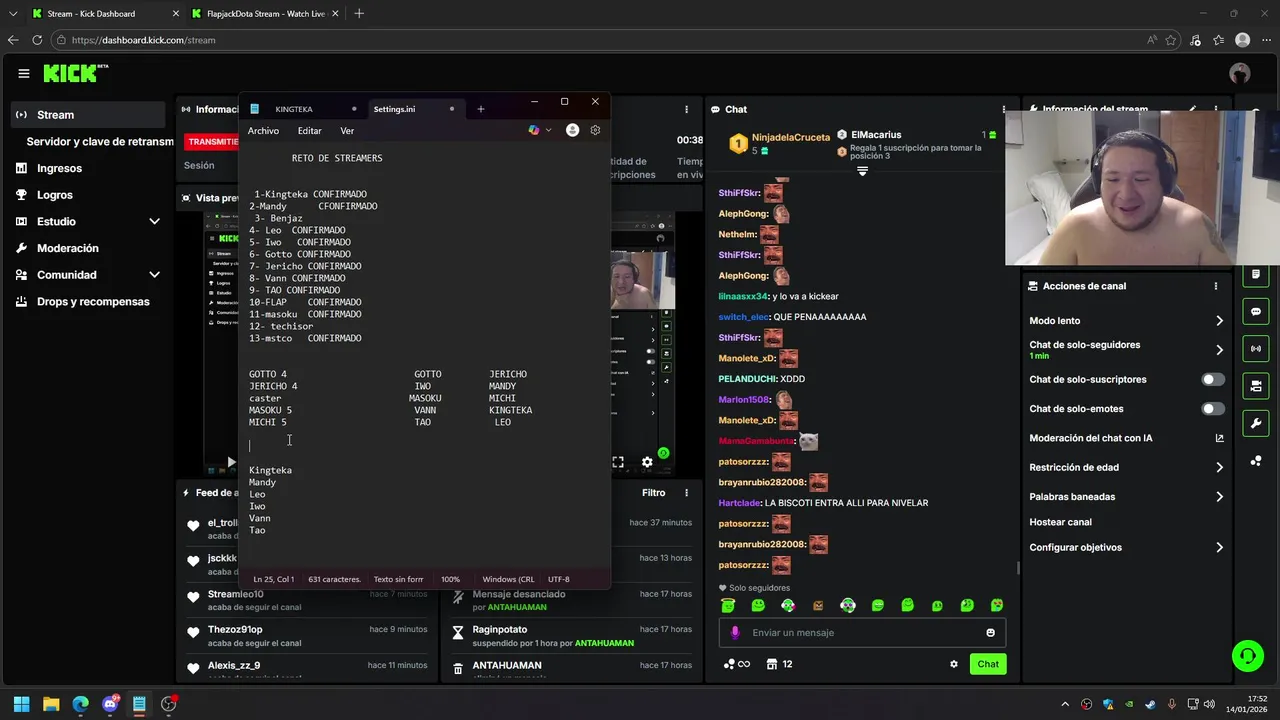1280x720 pixels.
Task: Click the Kick logo
Action: (x=75, y=73)
